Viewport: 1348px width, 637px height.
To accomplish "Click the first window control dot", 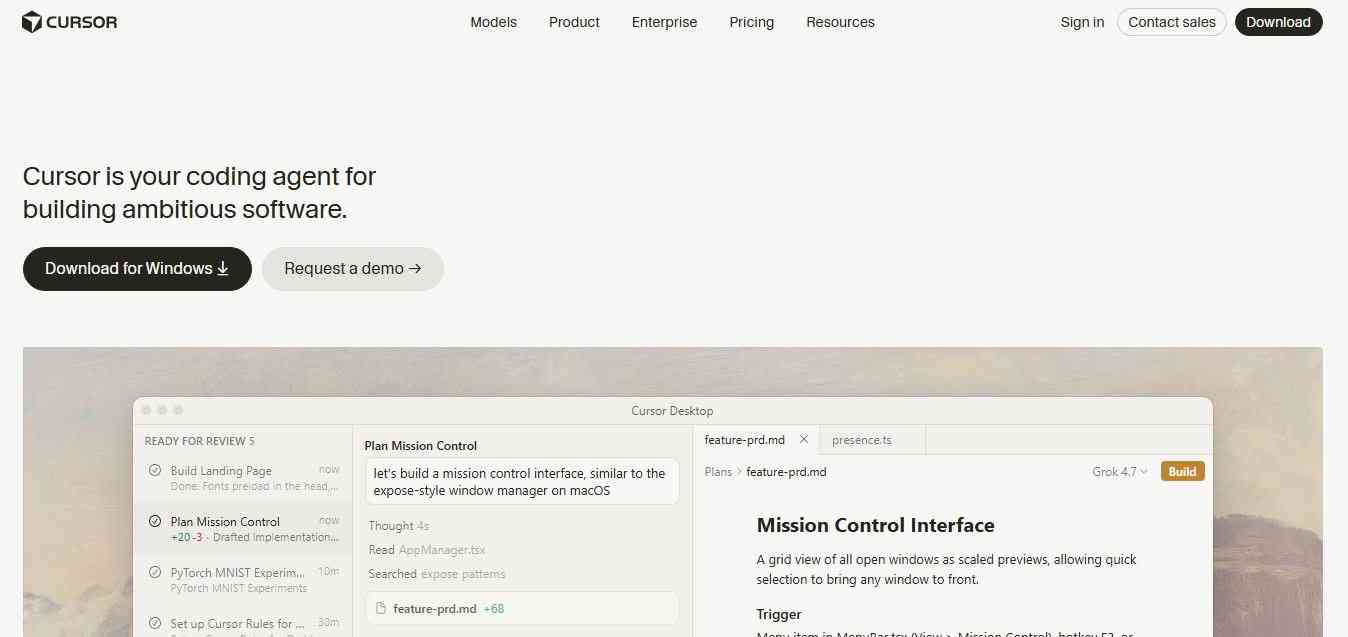I will pyautogui.click(x=146, y=410).
